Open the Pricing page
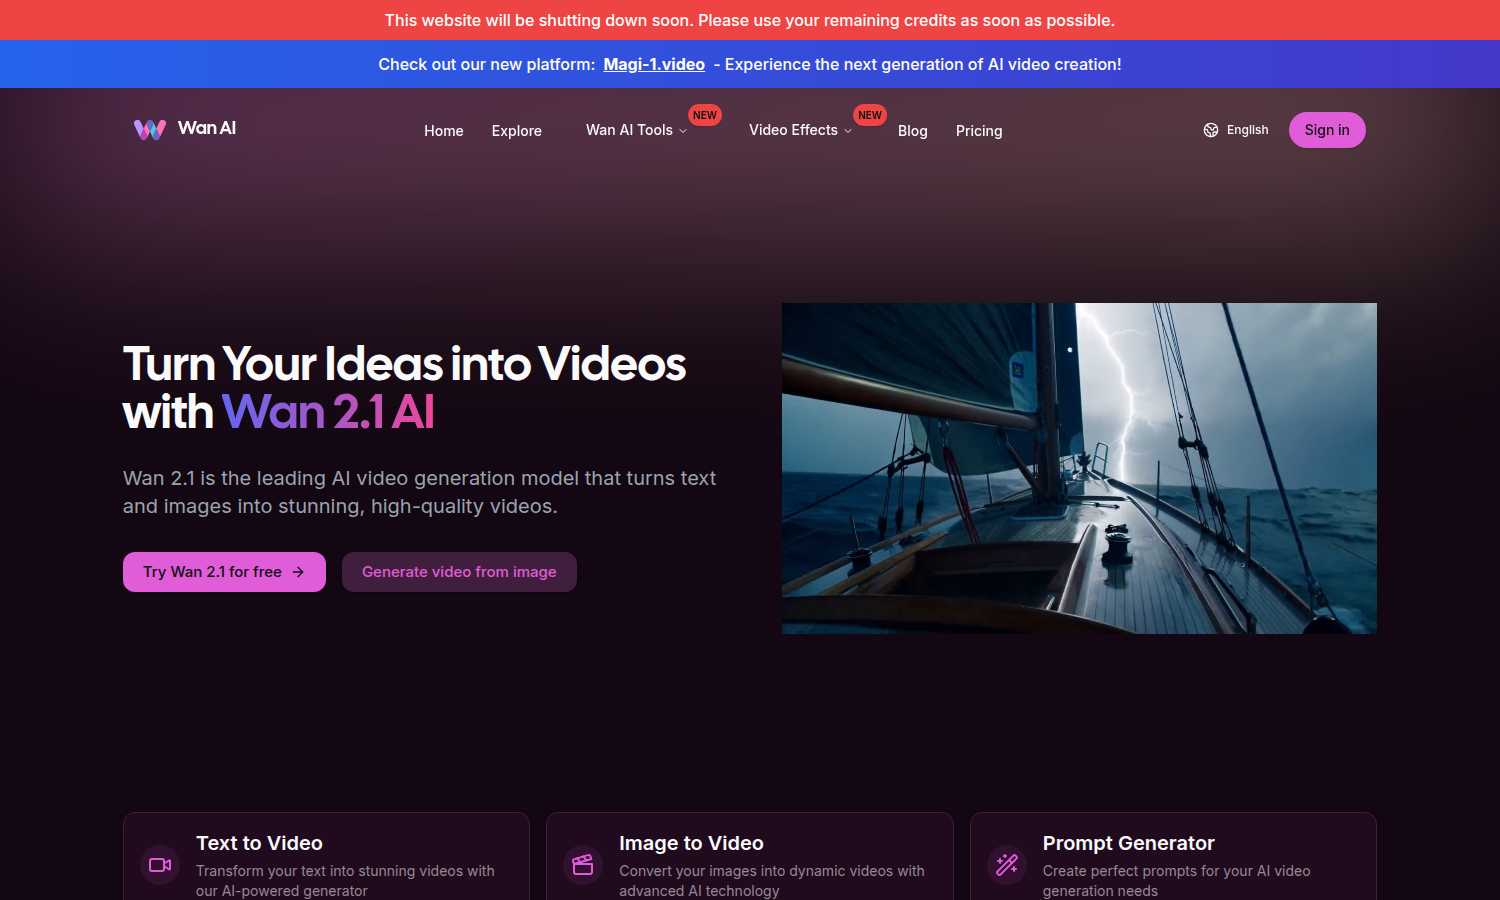 point(979,131)
